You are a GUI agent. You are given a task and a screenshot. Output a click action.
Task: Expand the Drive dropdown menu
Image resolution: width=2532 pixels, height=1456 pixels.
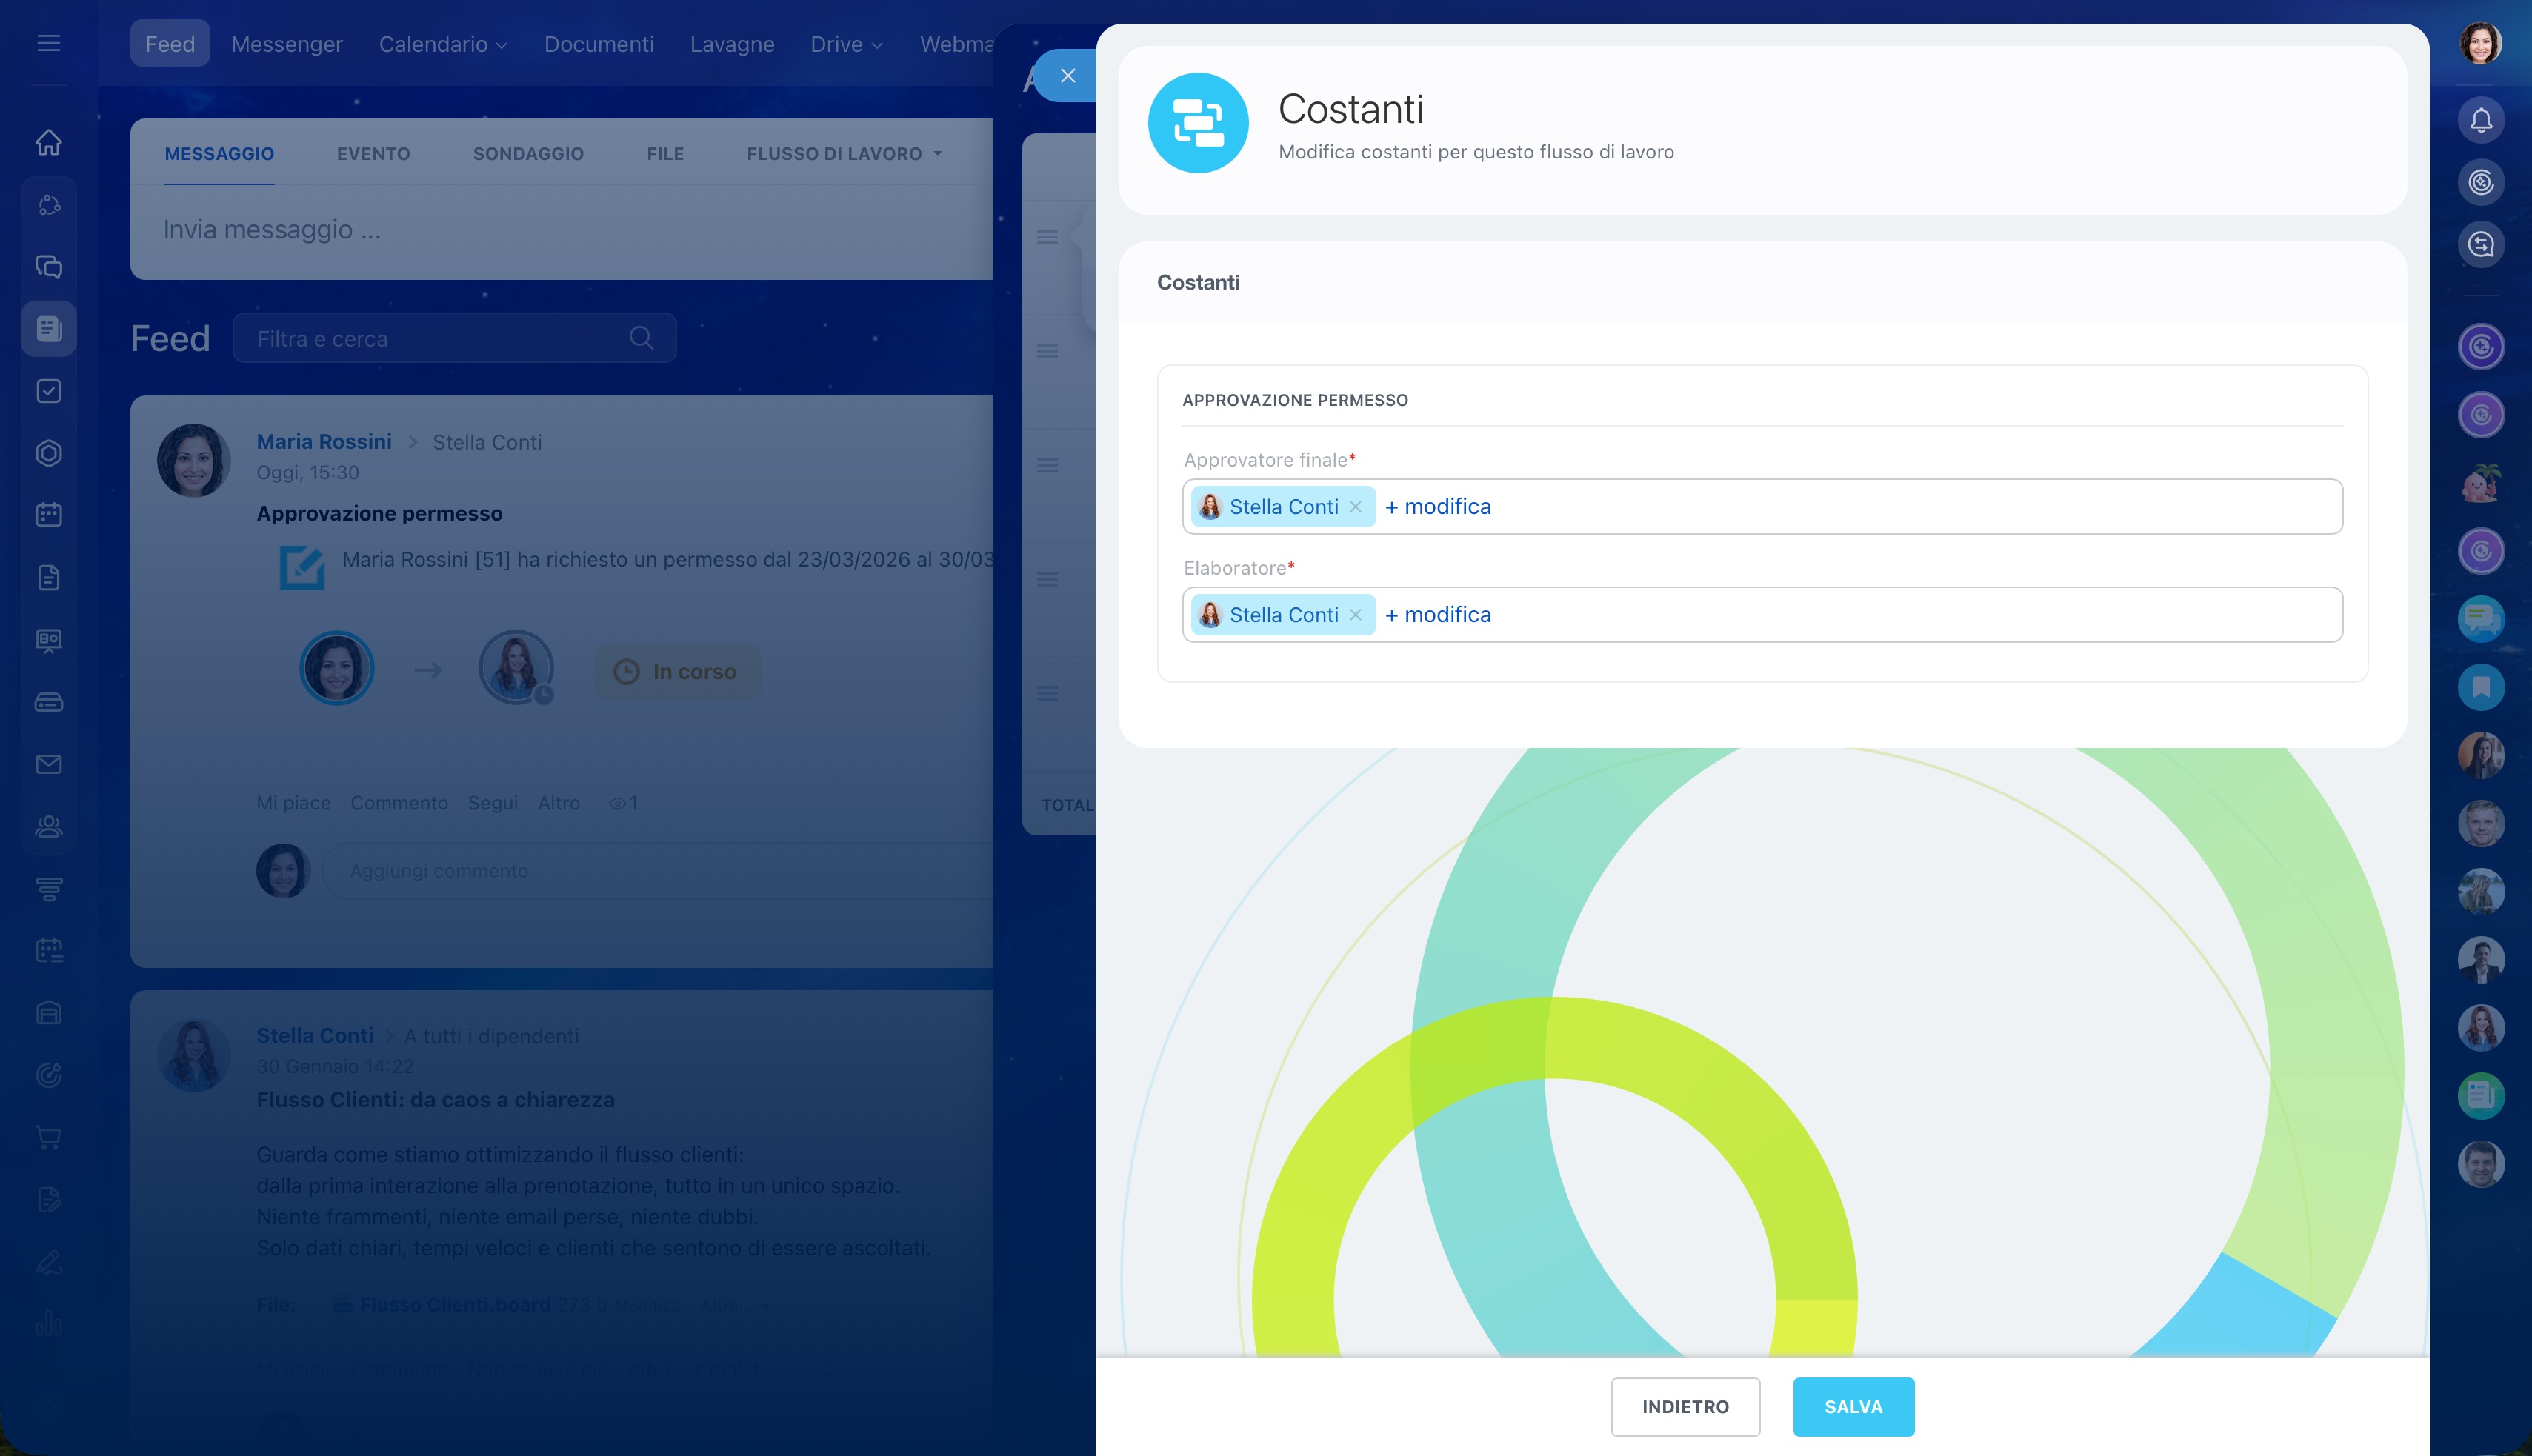point(846,44)
